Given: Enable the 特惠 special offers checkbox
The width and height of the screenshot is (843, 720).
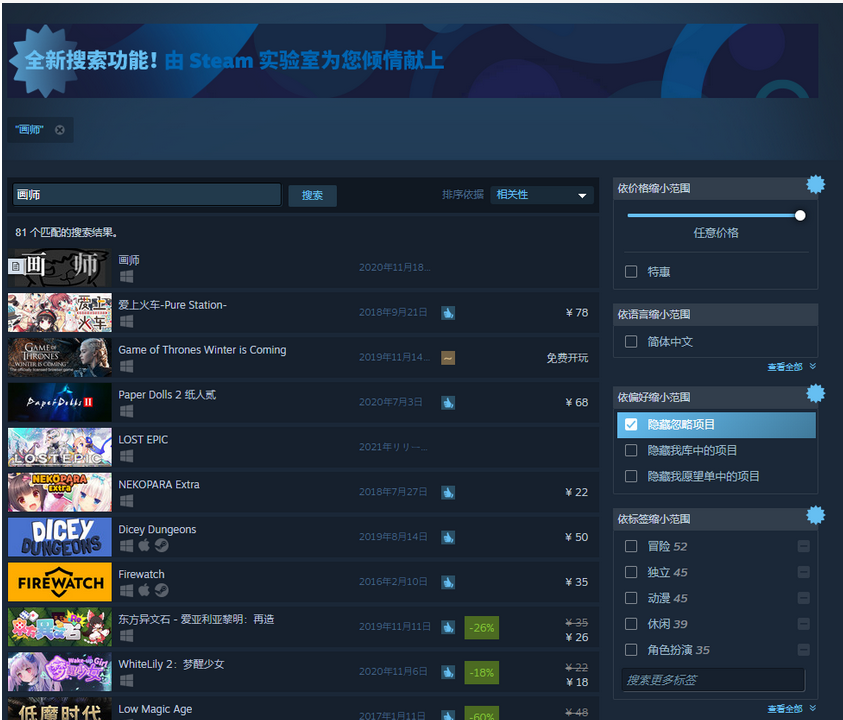Looking at the screenshot, I should 631,272.
